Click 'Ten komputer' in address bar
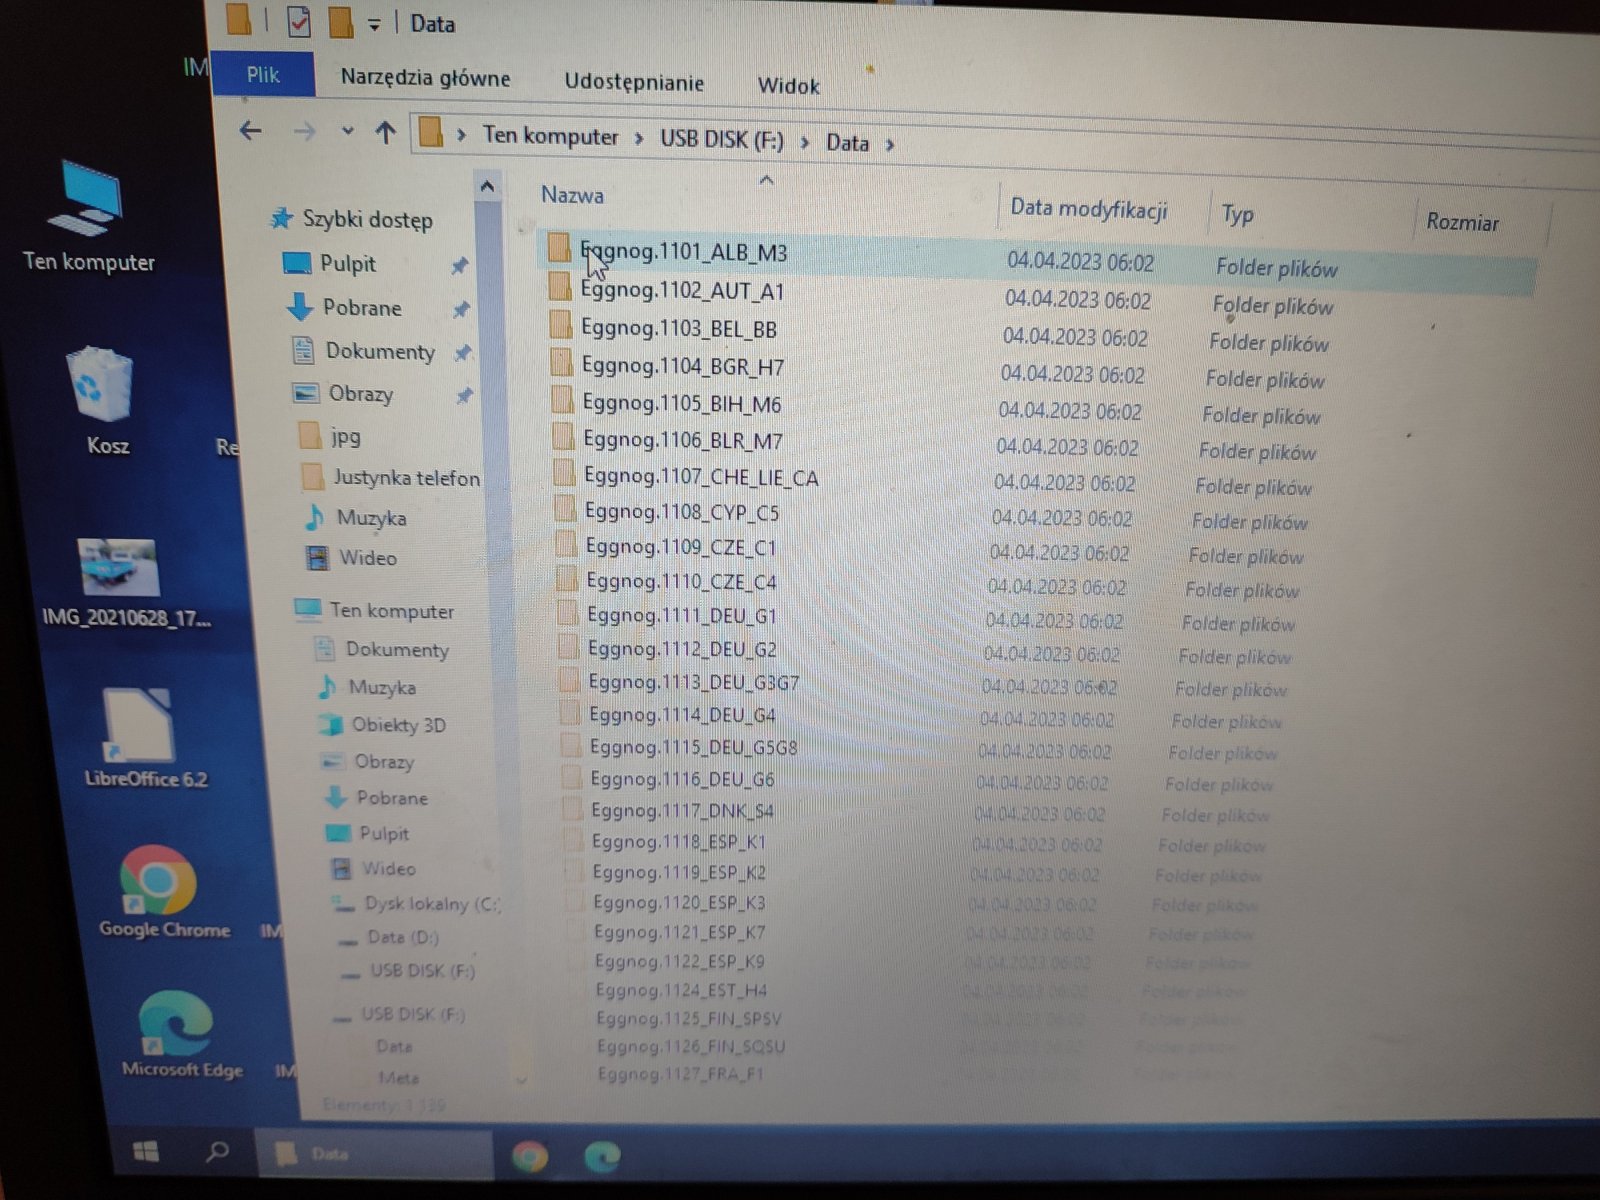The width and height of the screenshot is (1600, 1200). (551, 136)
